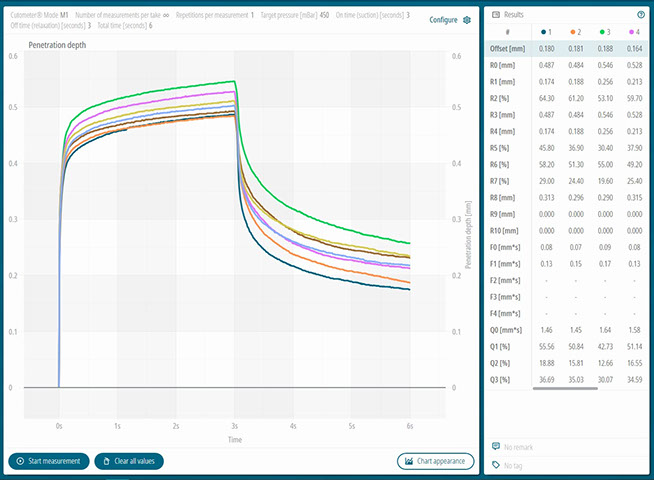
Task: Click the Results help question mark icon
Action: point(640,15)
